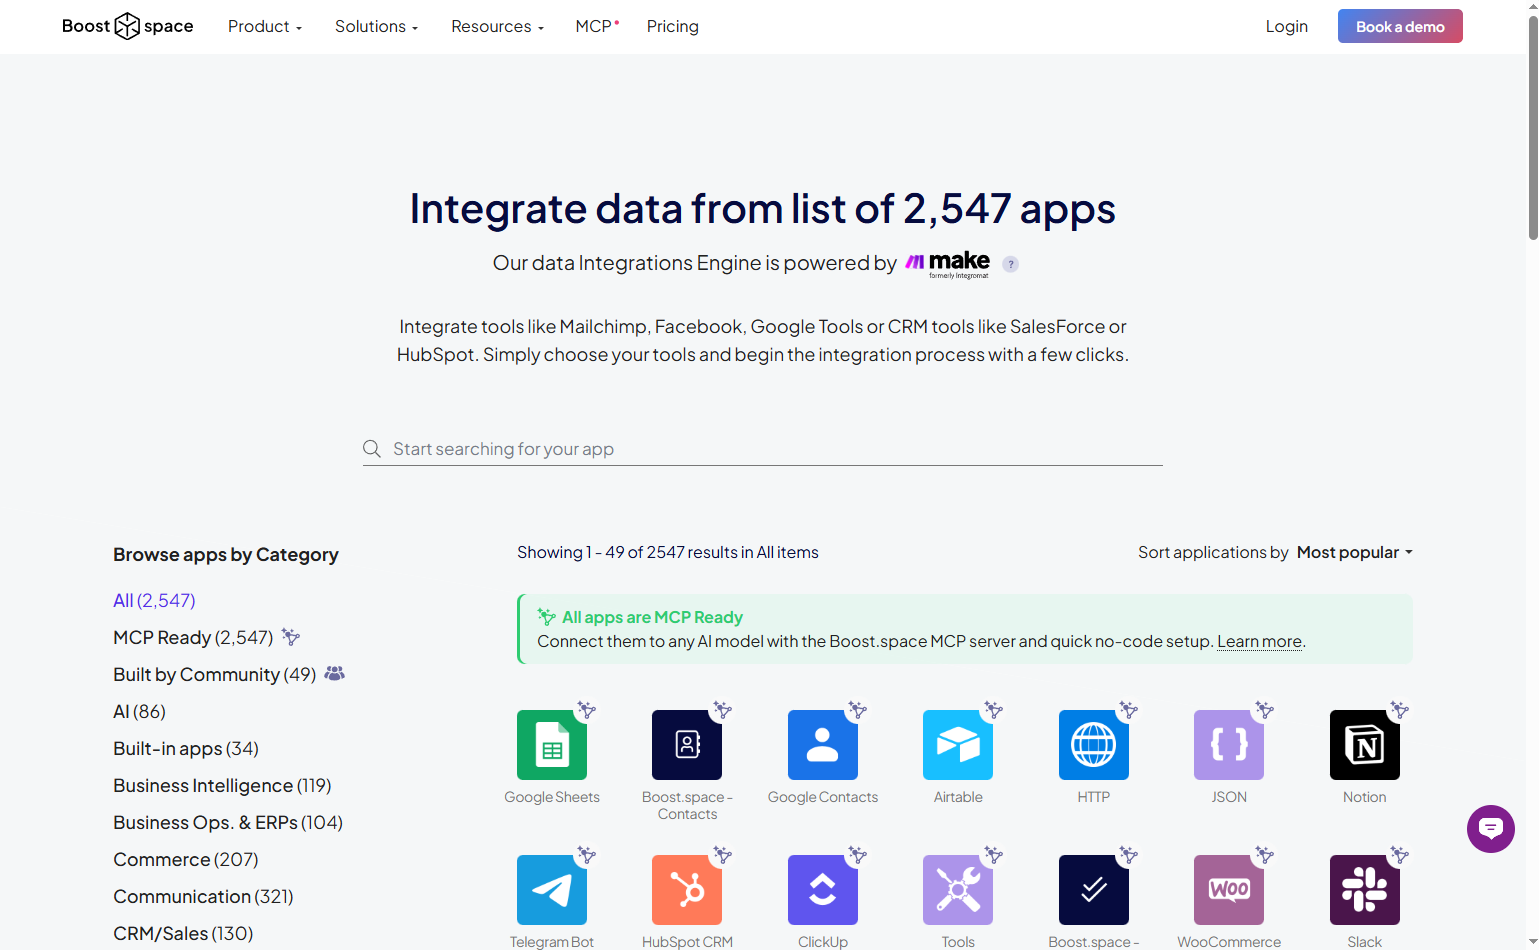
Task: Expand the Solutions dropdown menu
Action: tap(376, 27)
